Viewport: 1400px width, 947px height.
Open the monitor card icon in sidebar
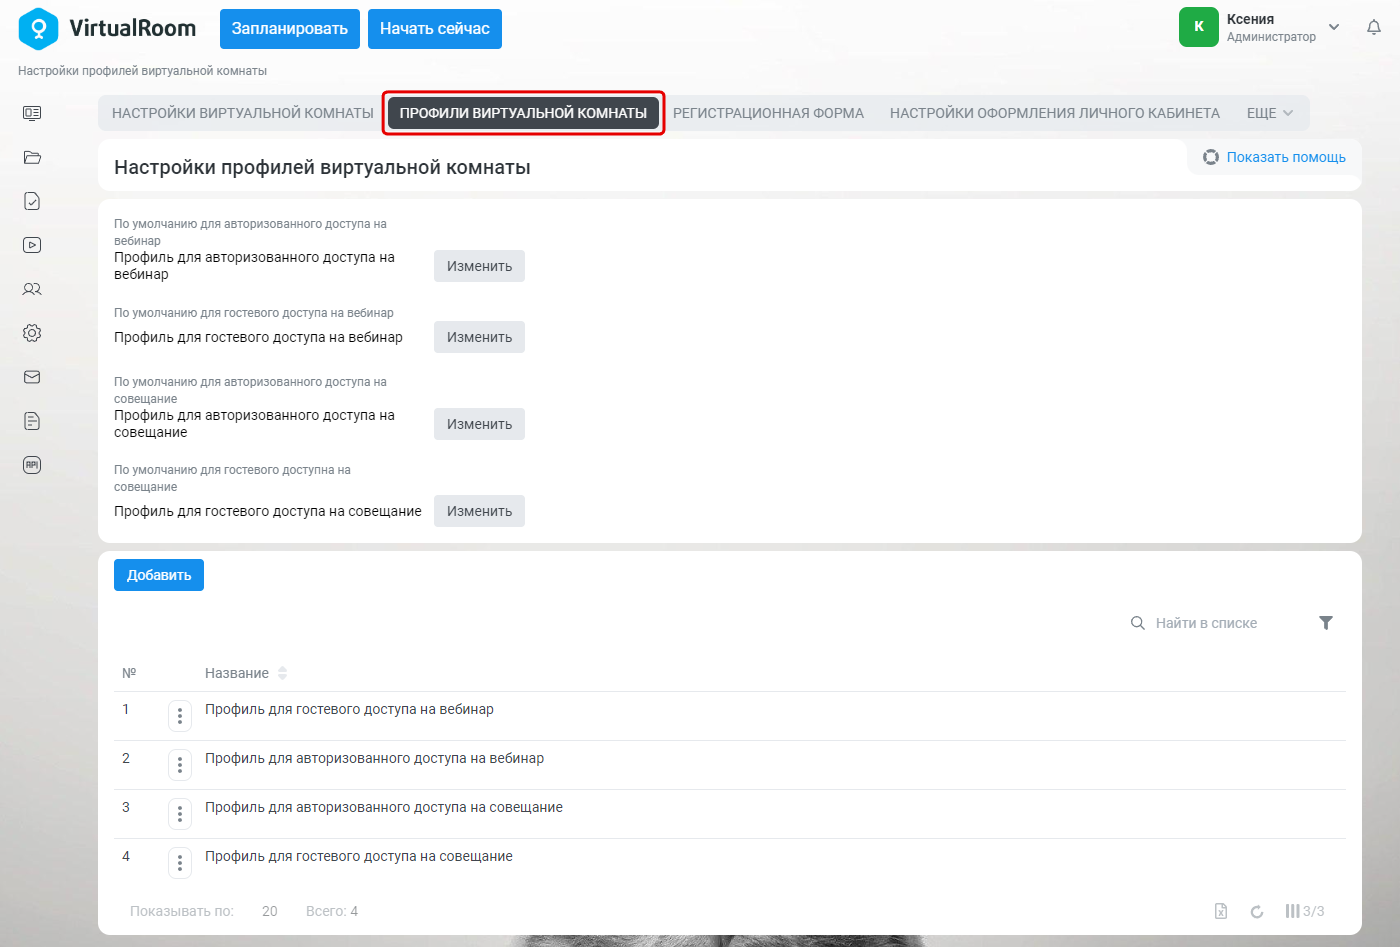point(32,113)
